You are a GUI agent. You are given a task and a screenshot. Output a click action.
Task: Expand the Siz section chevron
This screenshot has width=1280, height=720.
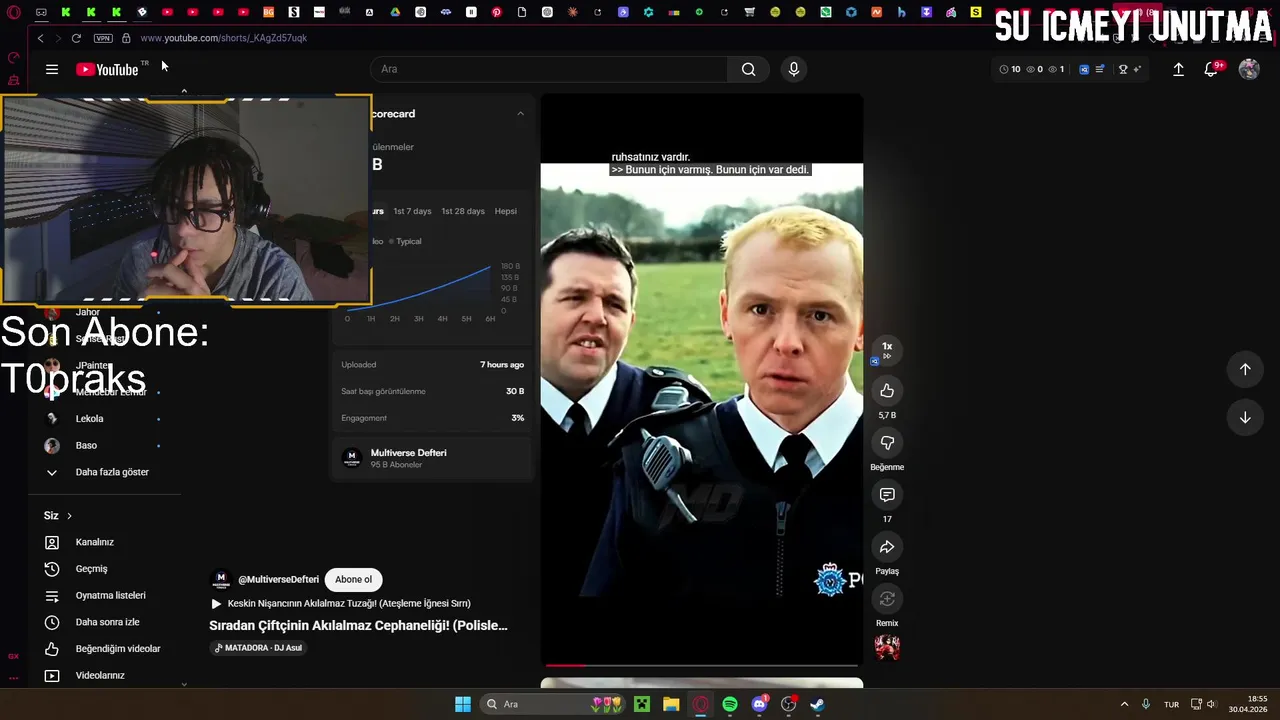point(69,516)
